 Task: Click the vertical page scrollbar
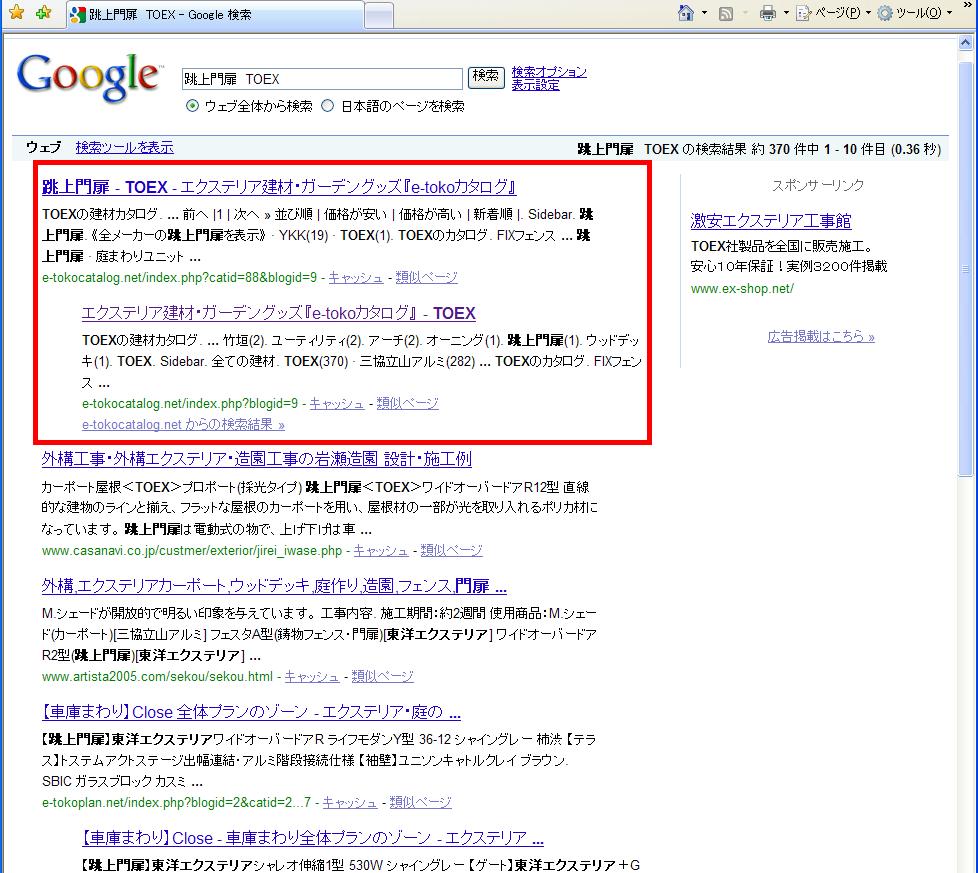point(967,450)
